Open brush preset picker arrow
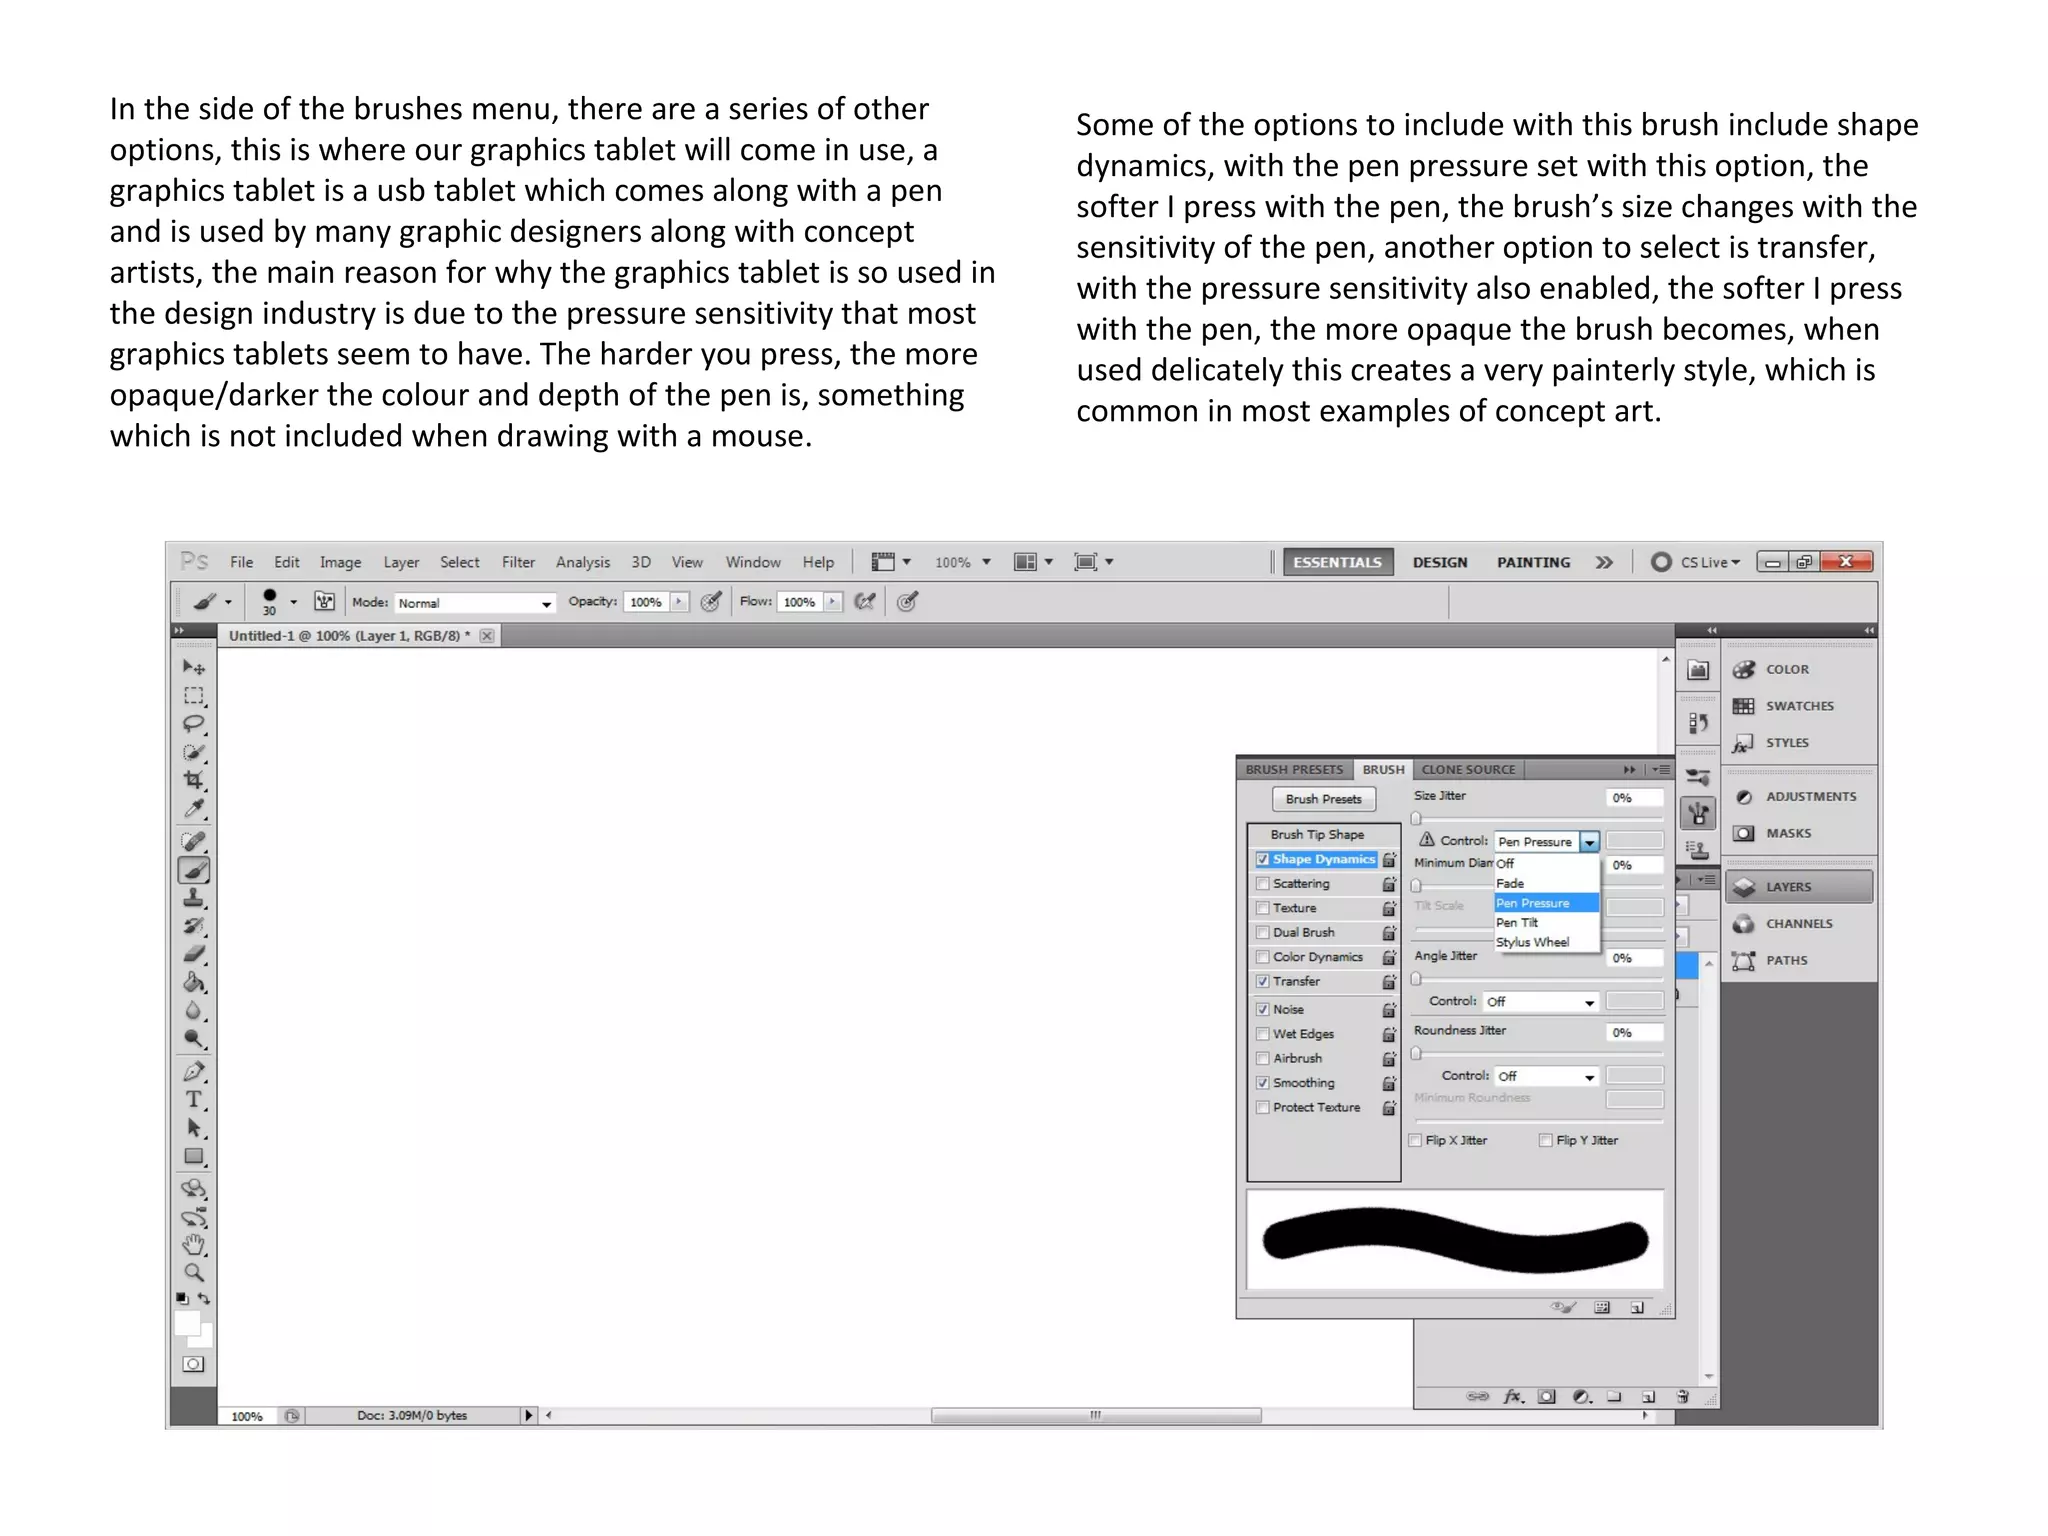2048x1536 pixels. [x=293, y=602]
